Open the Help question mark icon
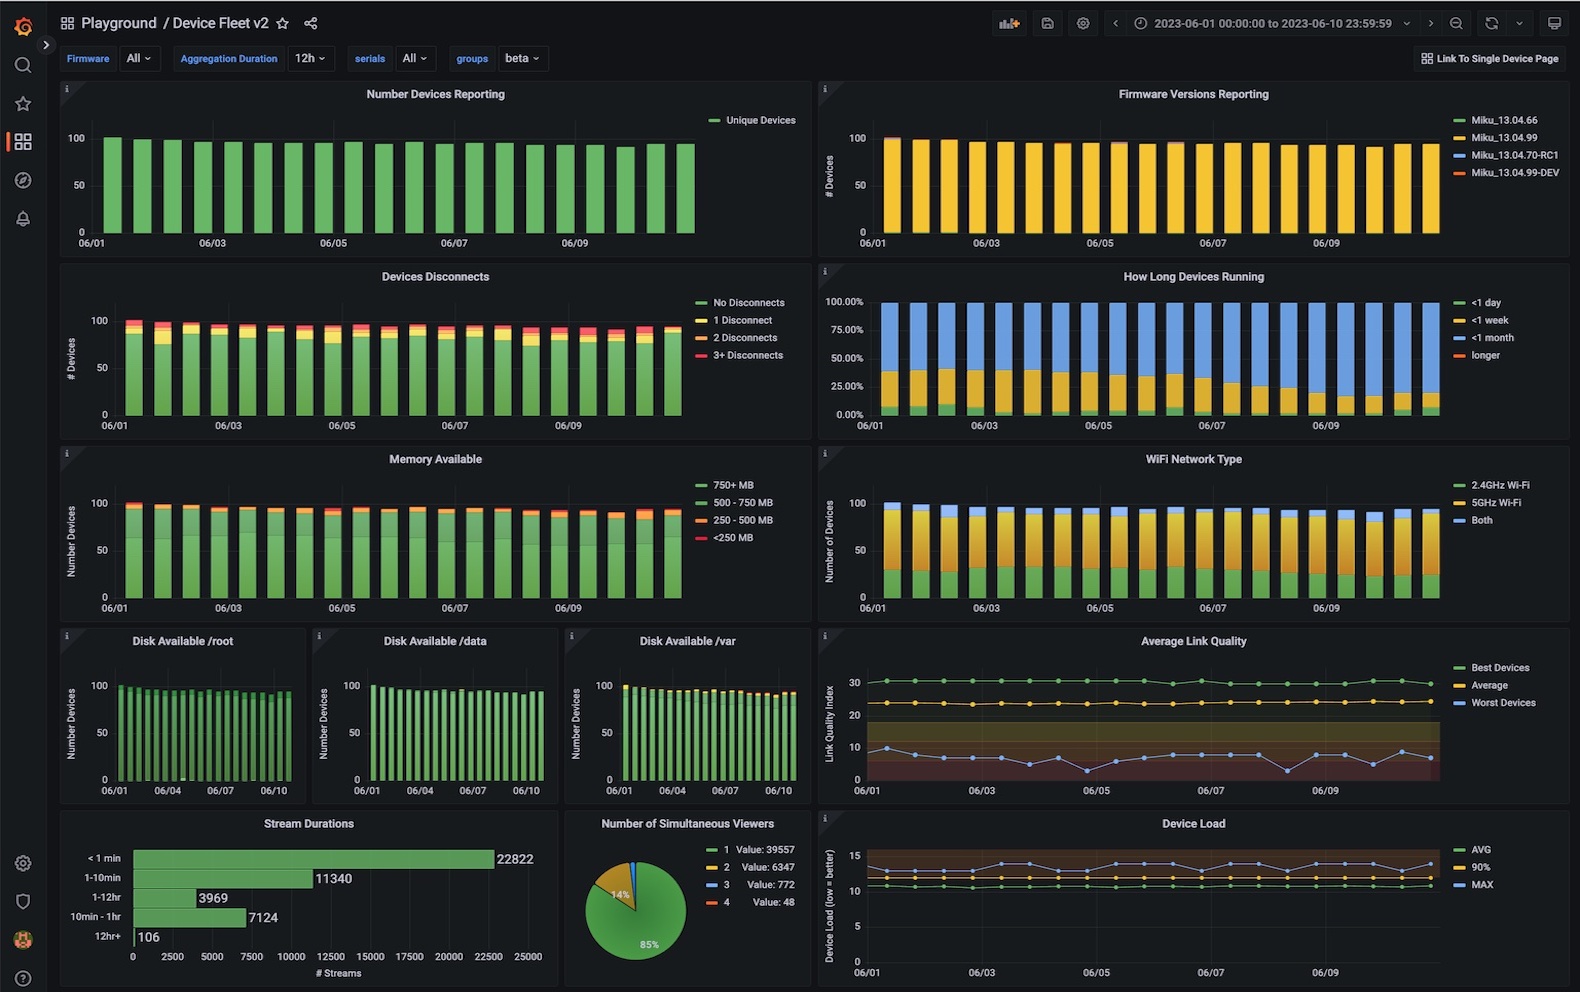This screenshot has width=1580, height=992. click(23, 978)
